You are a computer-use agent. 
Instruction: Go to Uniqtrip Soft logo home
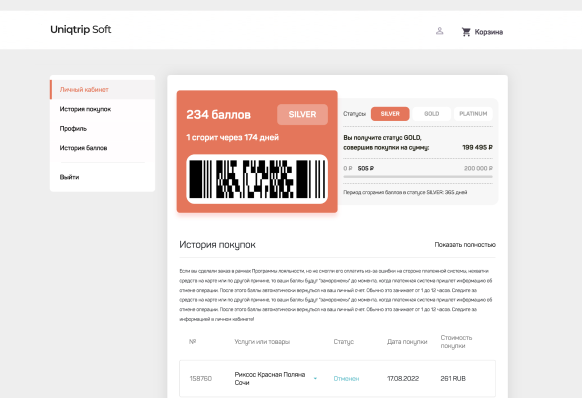pos(81,29)
